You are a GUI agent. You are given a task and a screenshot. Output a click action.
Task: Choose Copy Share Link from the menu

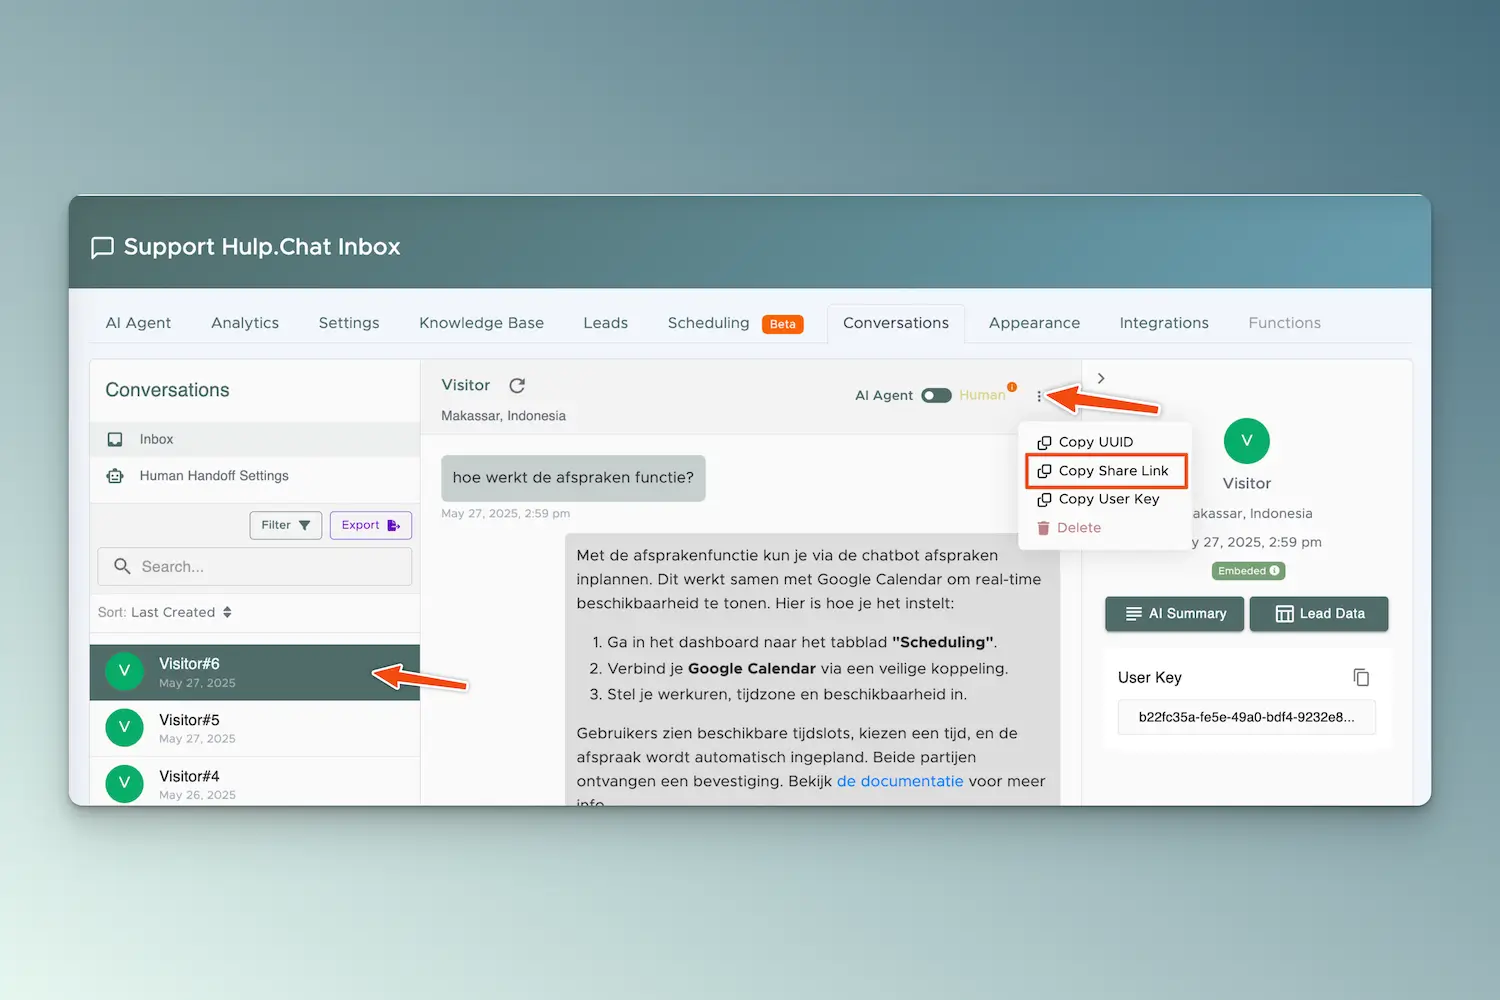1105,471
